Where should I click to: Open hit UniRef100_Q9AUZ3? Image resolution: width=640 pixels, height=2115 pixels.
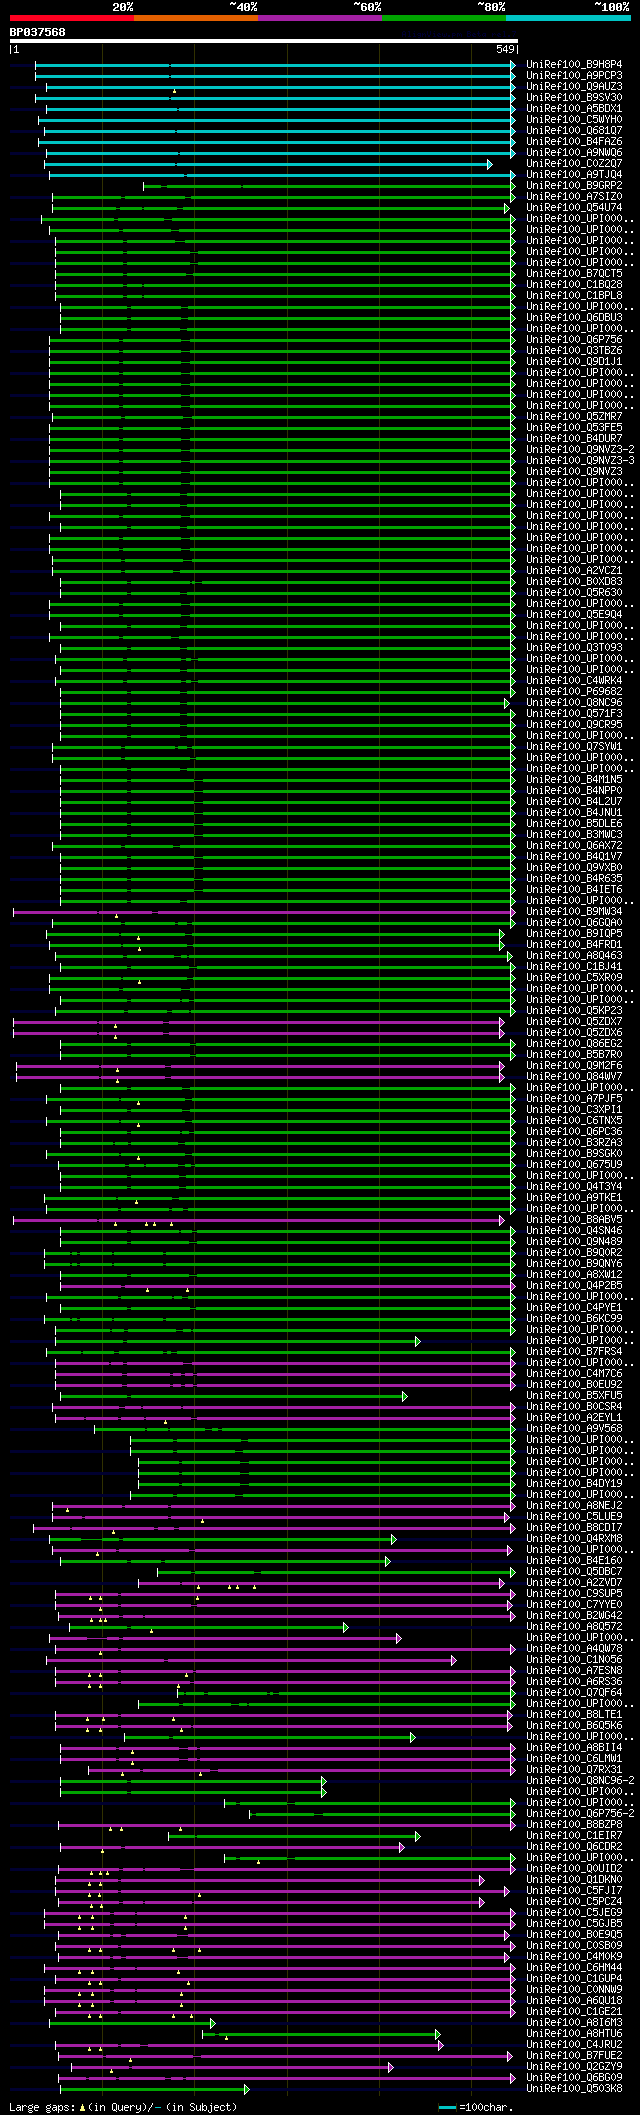point(574,87)
